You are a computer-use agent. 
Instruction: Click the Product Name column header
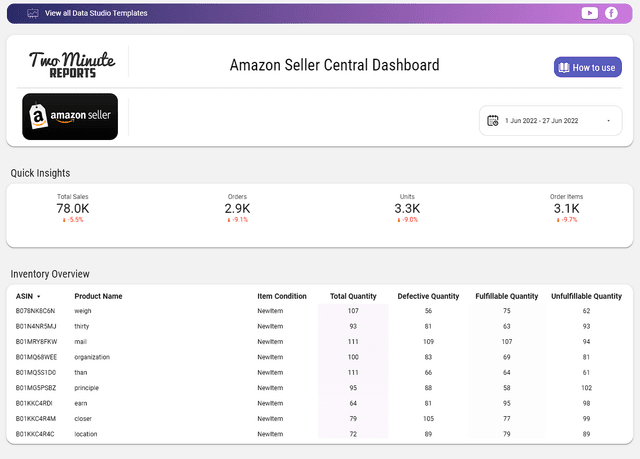point(98,296)
